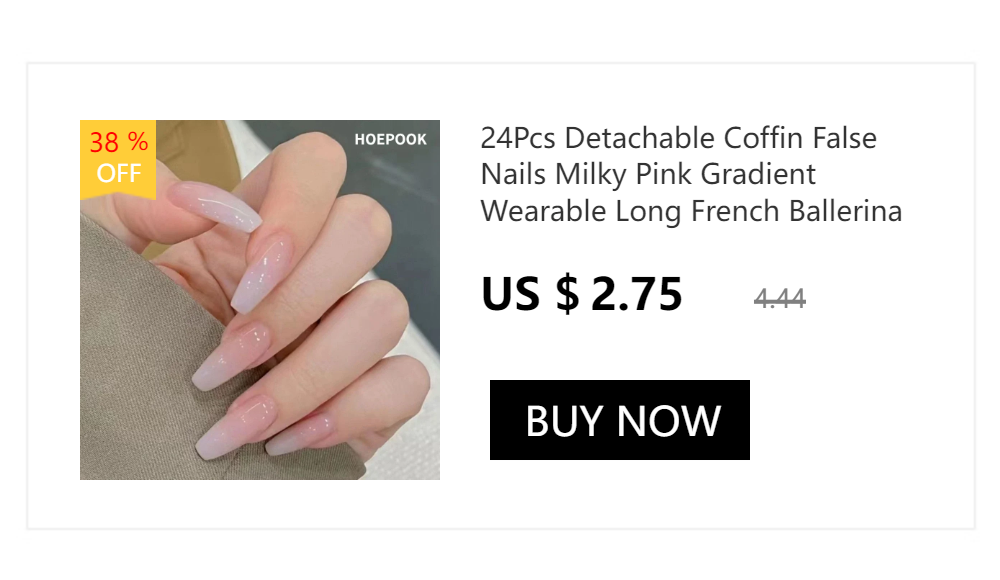Image resolution: width=1000 pixels, height=580 pixels.
Task: Click the US $ currency label
Action: pyautogui.click(x=530, y=294)
